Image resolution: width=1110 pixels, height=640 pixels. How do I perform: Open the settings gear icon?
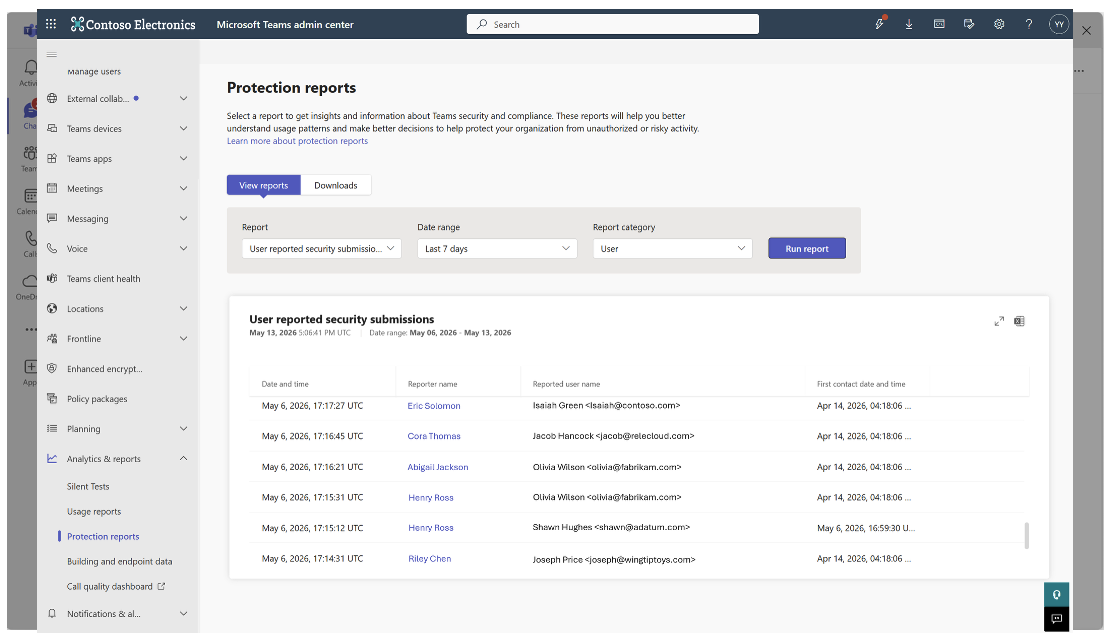click(x=999, y=24)
